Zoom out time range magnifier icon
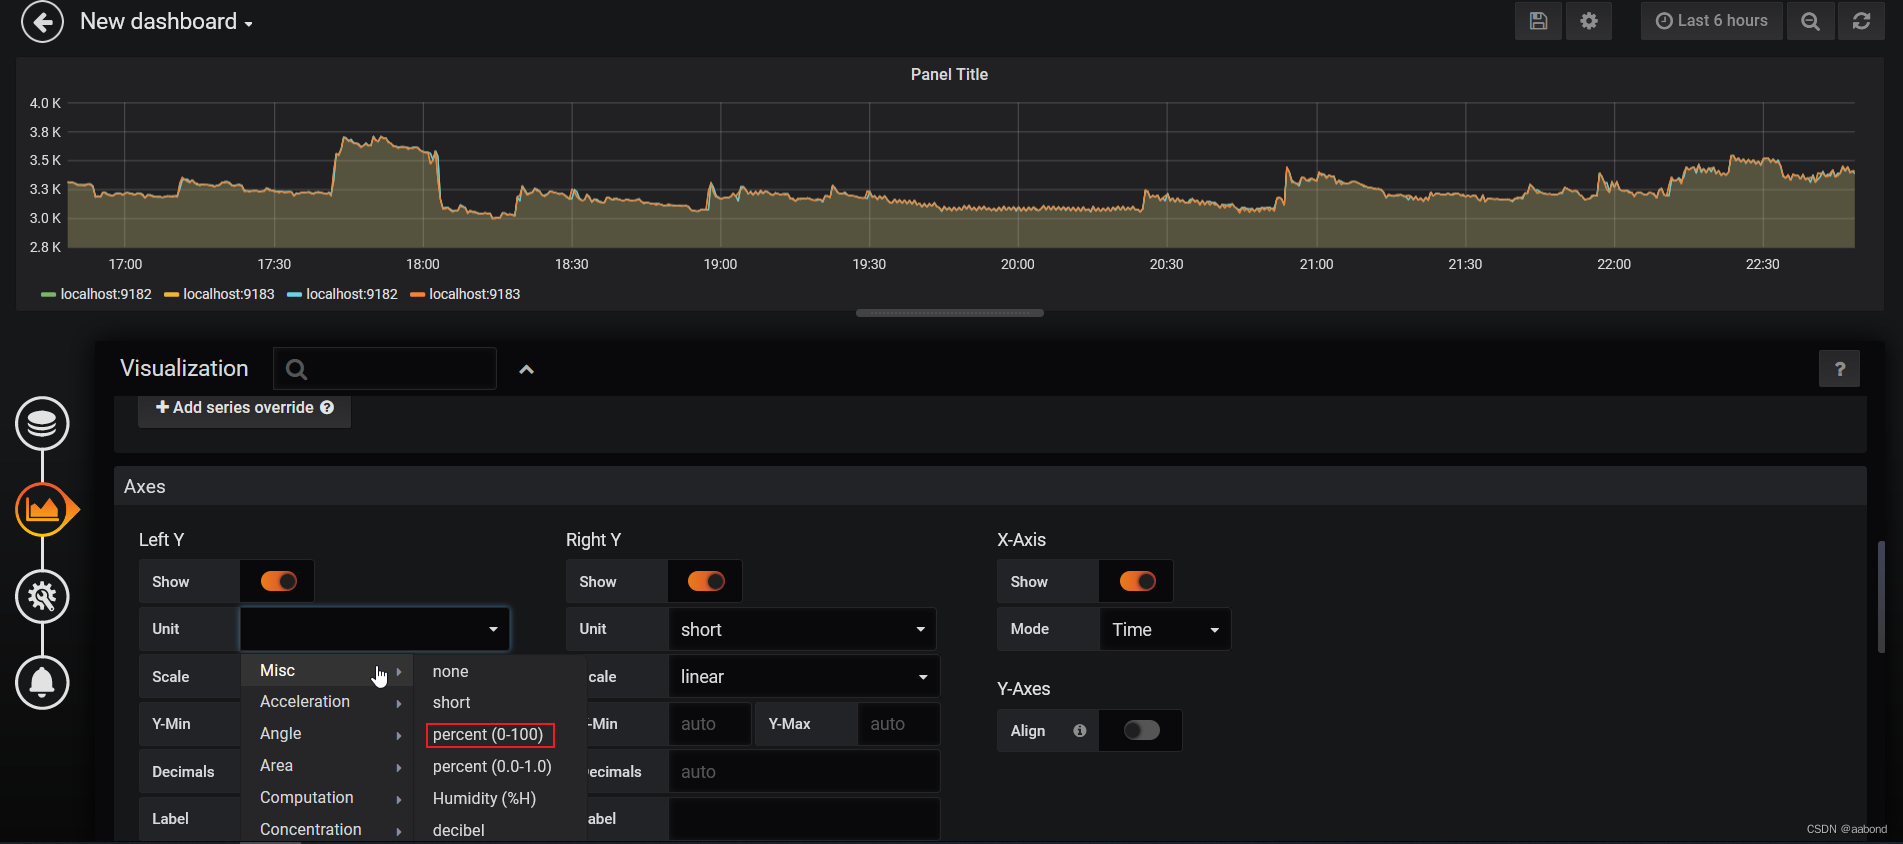This screenshot has height=844, width=1903. pos(1810,21)
